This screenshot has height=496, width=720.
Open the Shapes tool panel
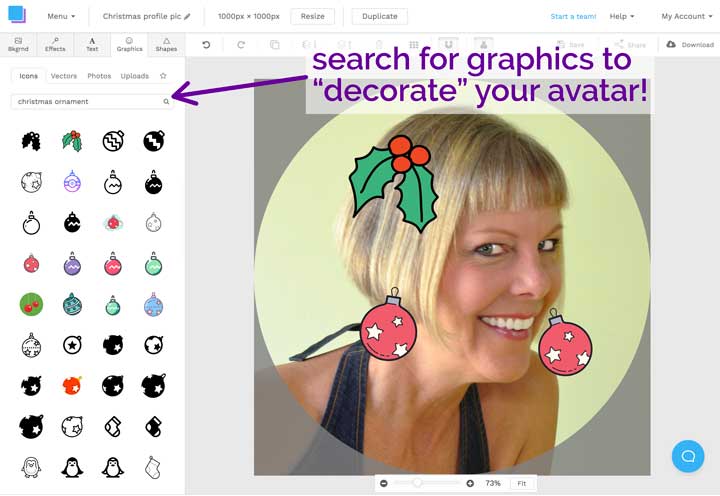(x=166, y=45)
